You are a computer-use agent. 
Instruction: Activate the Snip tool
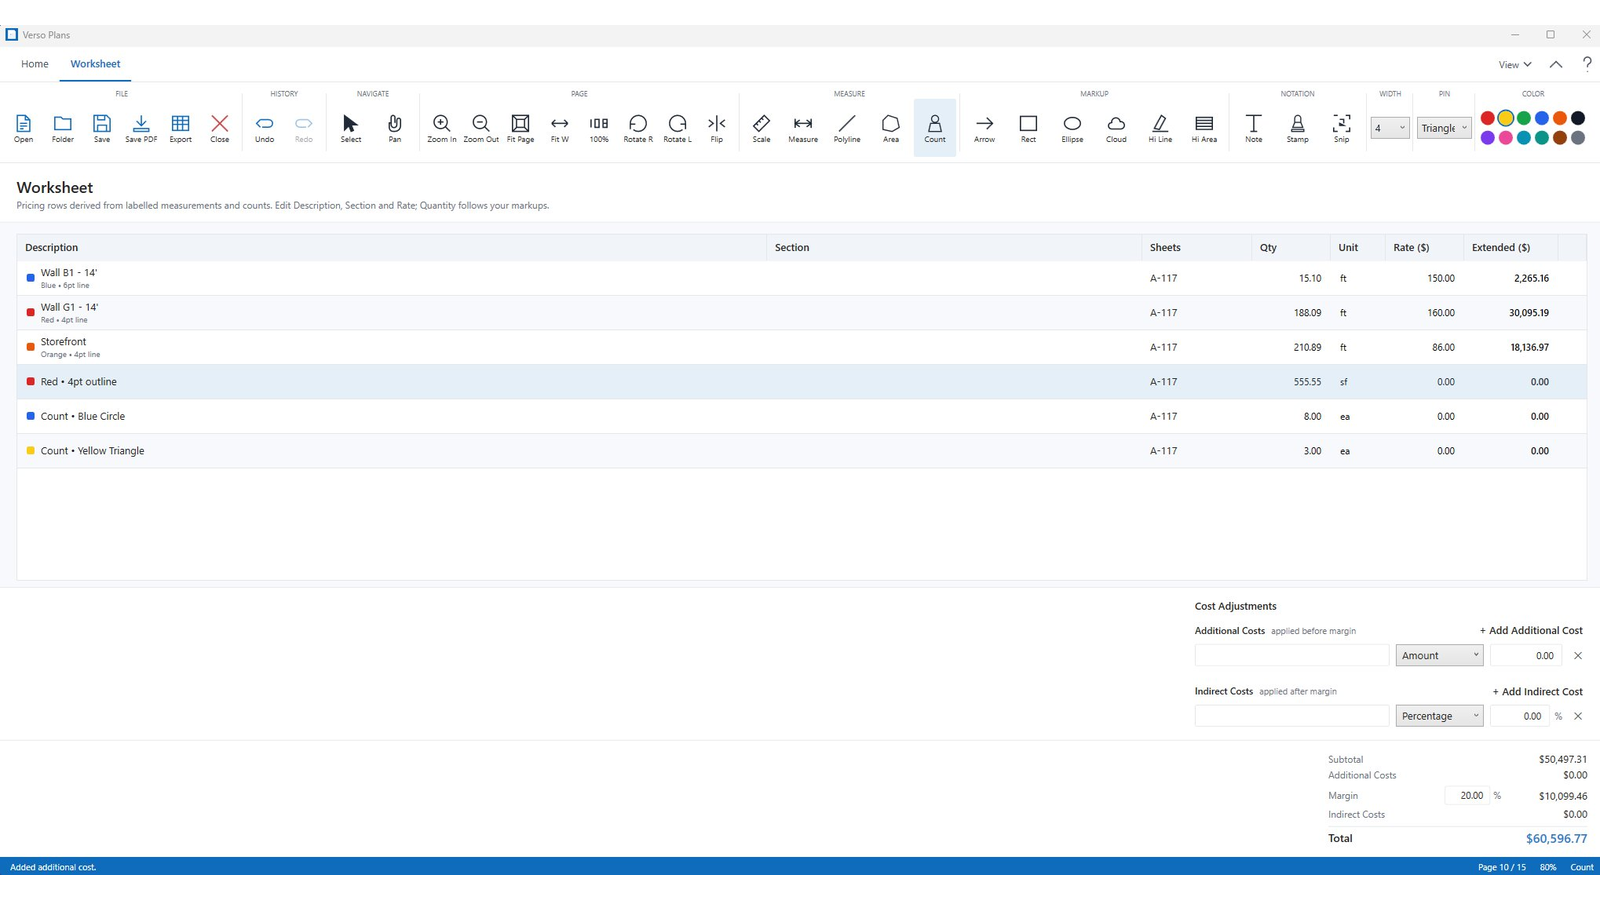click(1342, 127)
